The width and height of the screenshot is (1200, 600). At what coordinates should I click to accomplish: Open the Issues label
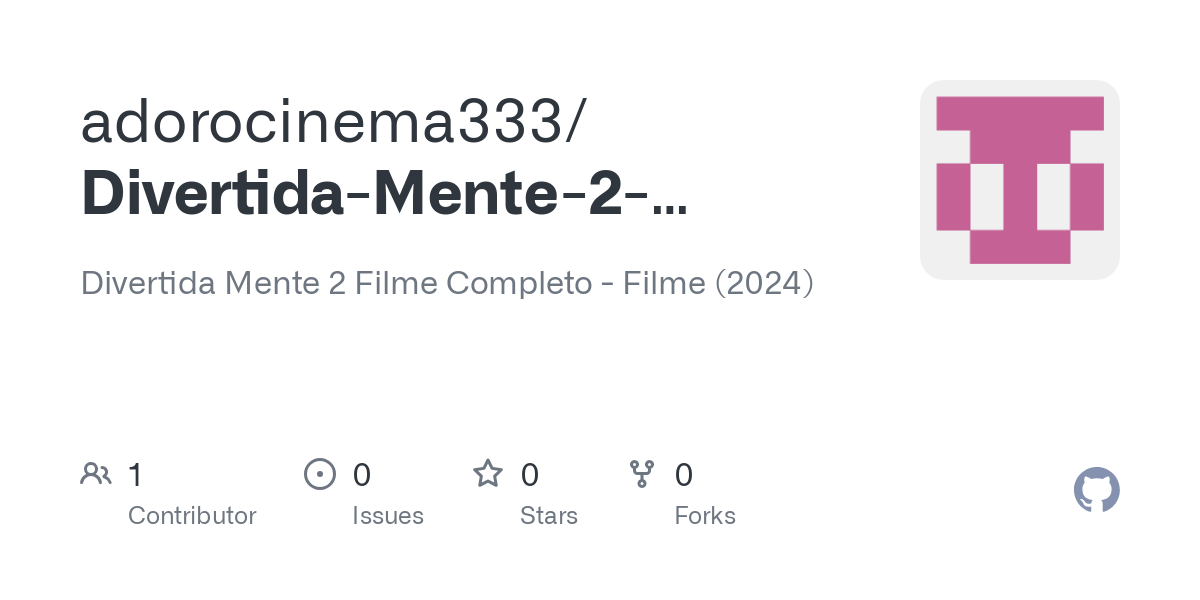click(388, 516)
